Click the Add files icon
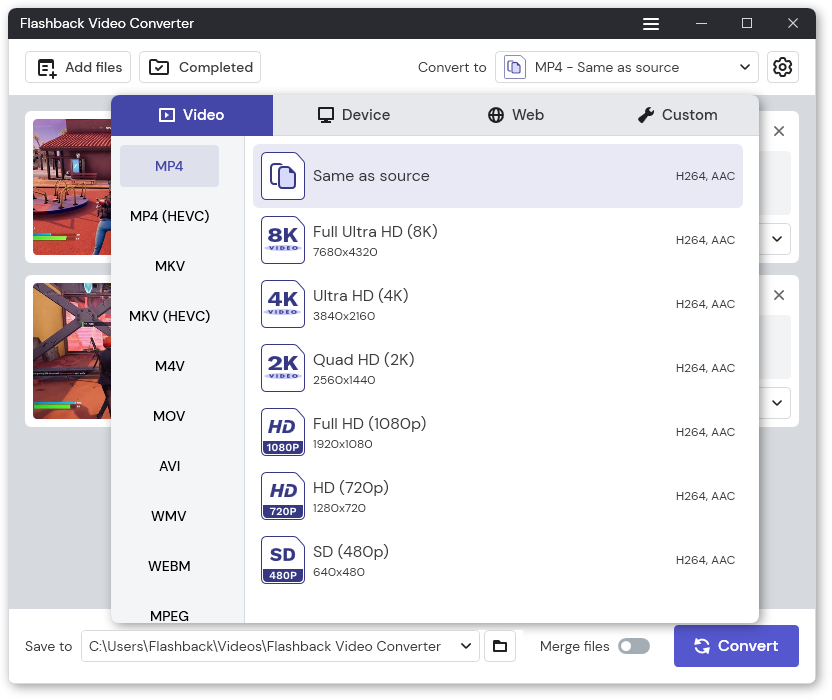832x700 pixels. pyautogui.click(x=47, y=68)
